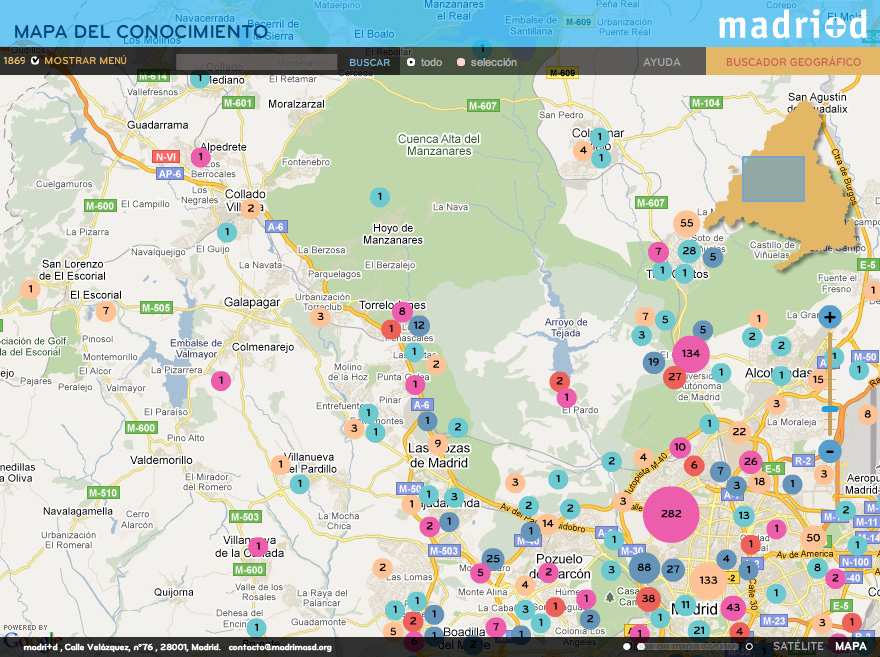Click the first white dot in bottom bar
This screenshot has width=880, height=657.
point(626,647)
